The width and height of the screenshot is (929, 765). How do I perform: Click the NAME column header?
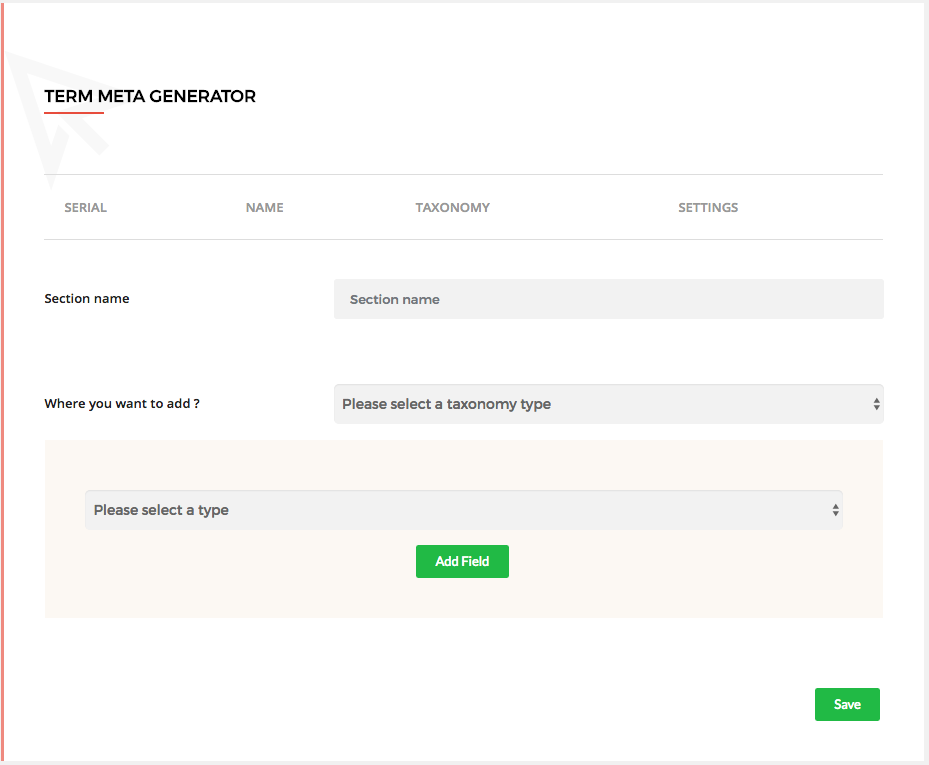(264, 208)
